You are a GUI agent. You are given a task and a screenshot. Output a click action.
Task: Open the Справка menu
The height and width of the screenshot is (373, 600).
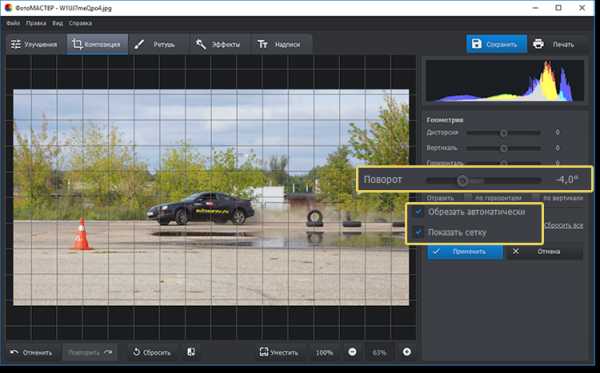[80, 23]
